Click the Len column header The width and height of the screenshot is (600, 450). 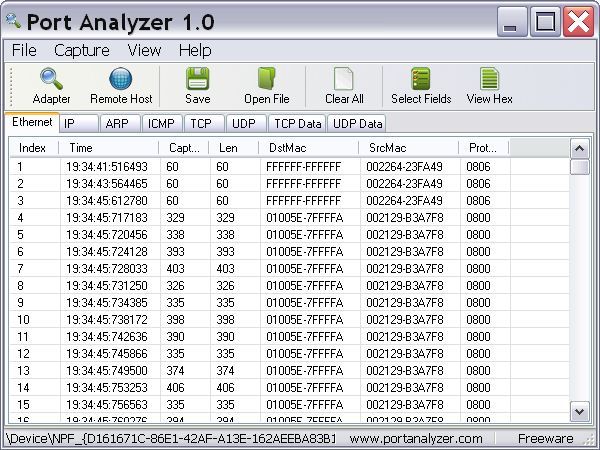tap(234, 148)
